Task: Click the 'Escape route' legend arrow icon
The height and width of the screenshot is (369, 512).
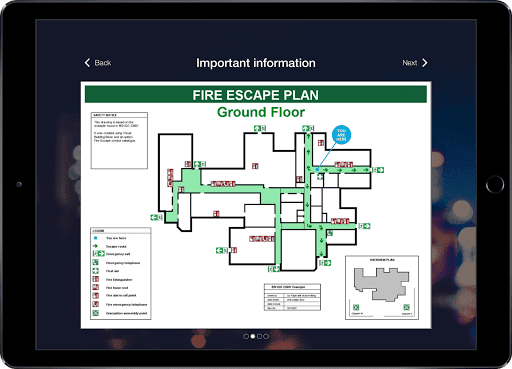Action: coord(95,246)
